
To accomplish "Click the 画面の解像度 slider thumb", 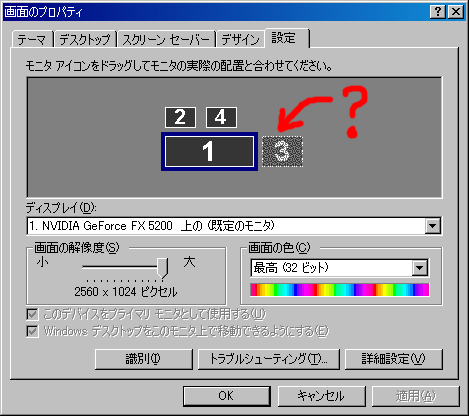I will [x=163, y=268].
